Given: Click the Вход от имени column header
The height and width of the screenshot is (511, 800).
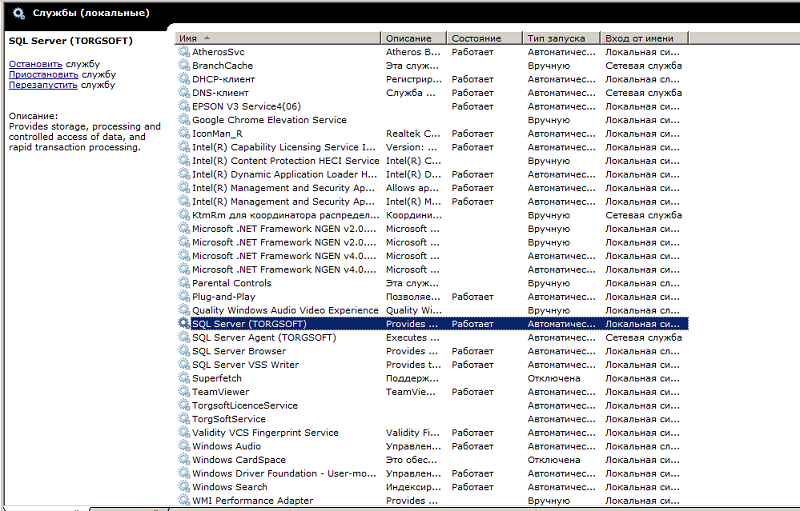Looking at the screenshot, I should pos(640,38).
